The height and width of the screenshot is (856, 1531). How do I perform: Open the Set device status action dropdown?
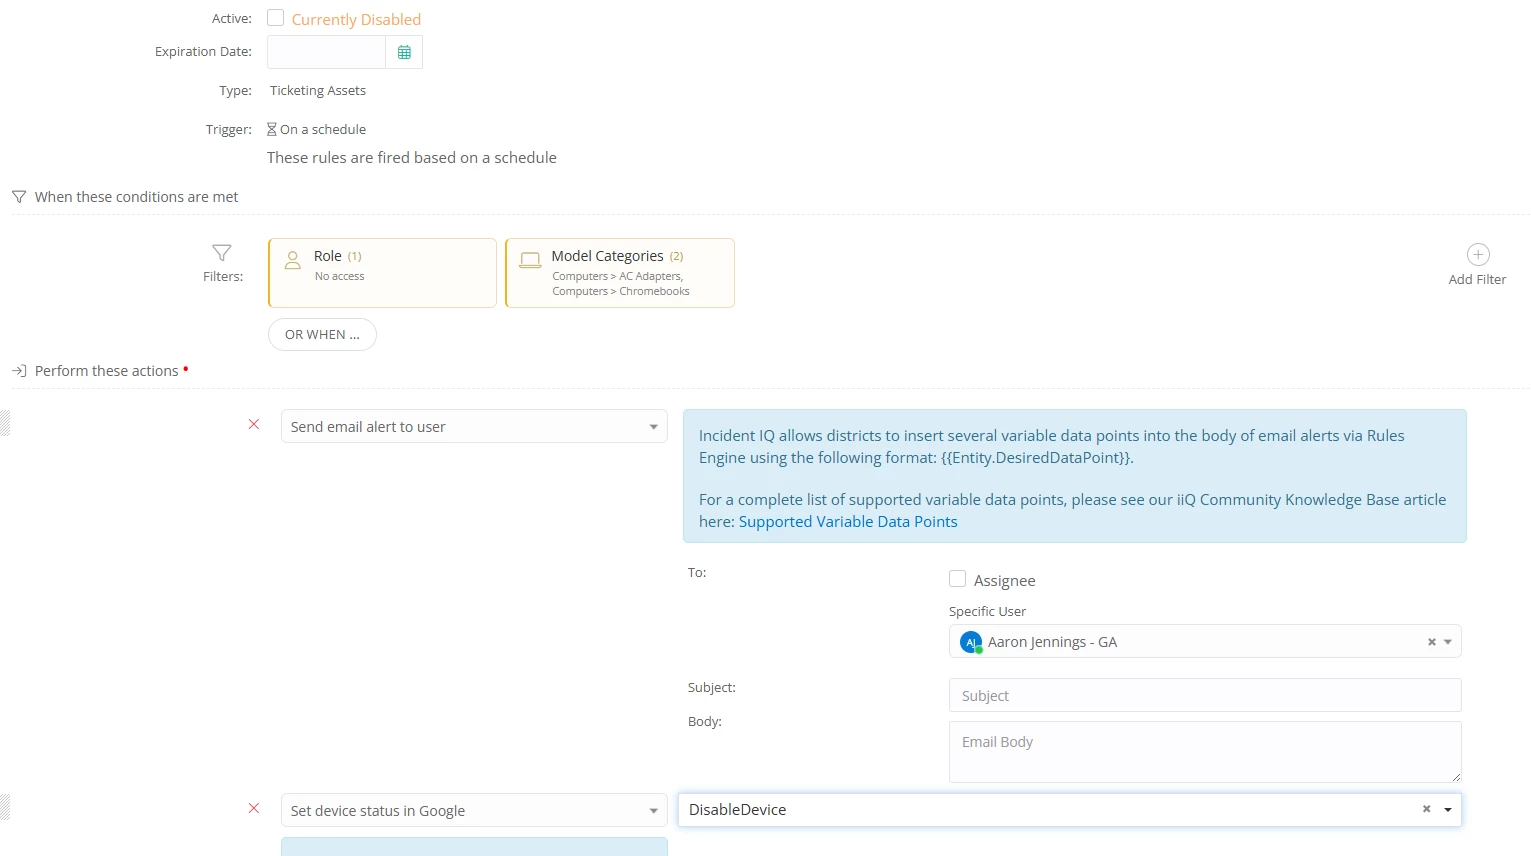pos(474,810)
